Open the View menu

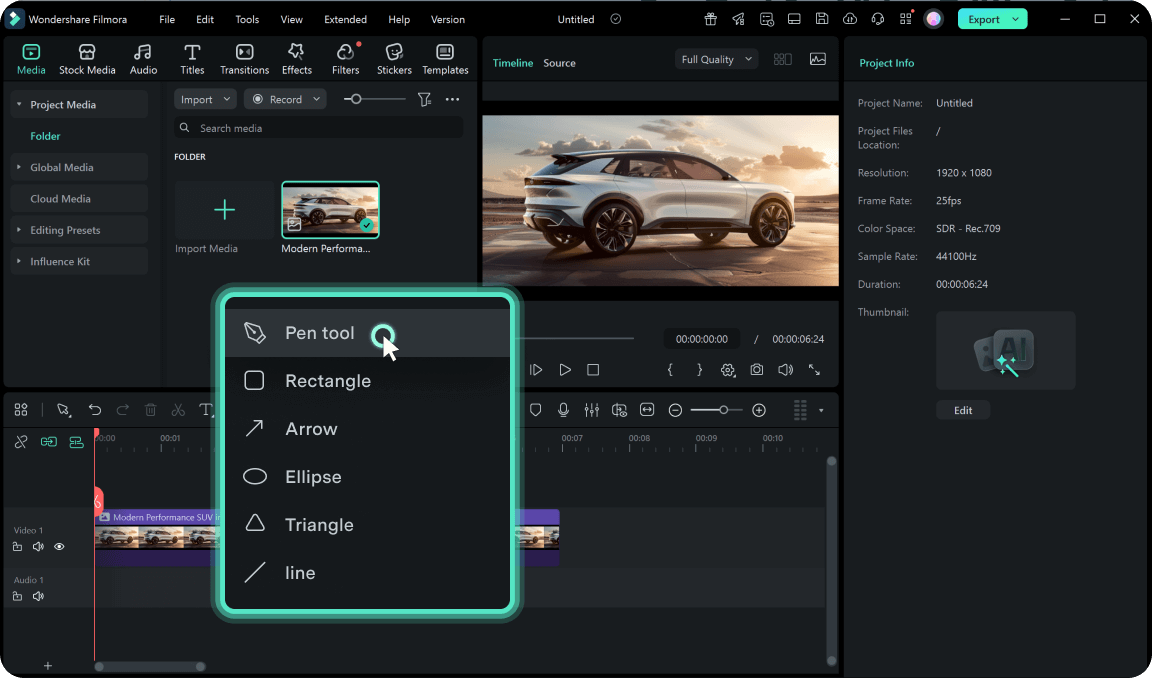[291, 19]
